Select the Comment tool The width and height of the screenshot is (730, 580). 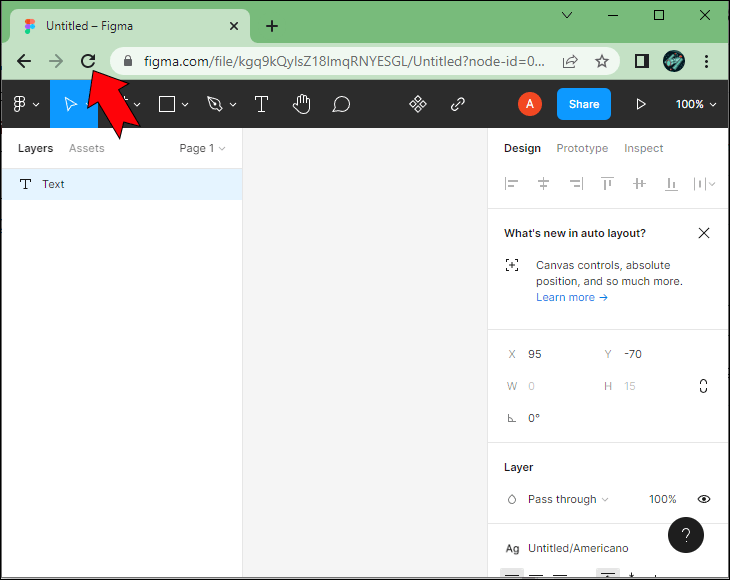click(341, 104)
